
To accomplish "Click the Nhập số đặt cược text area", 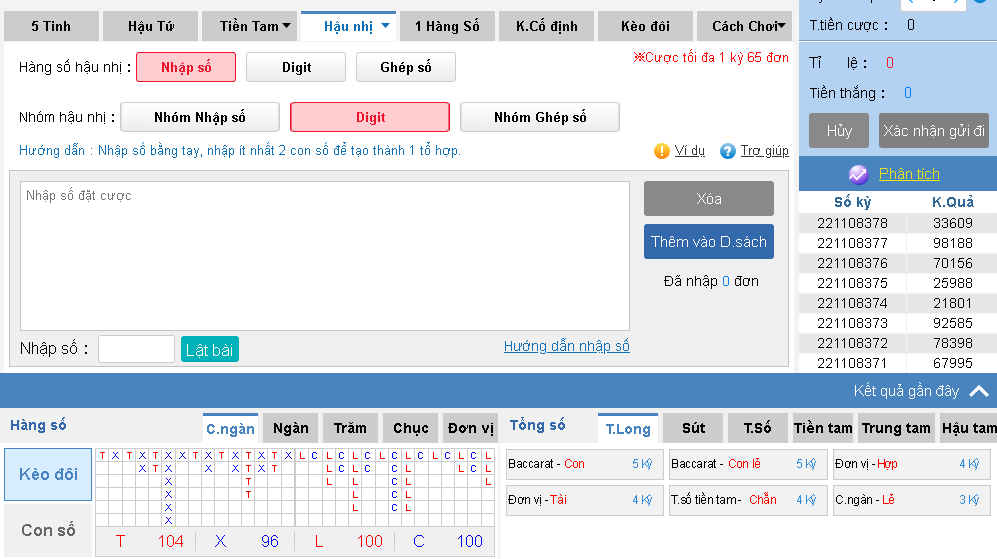I will (325, 255).
